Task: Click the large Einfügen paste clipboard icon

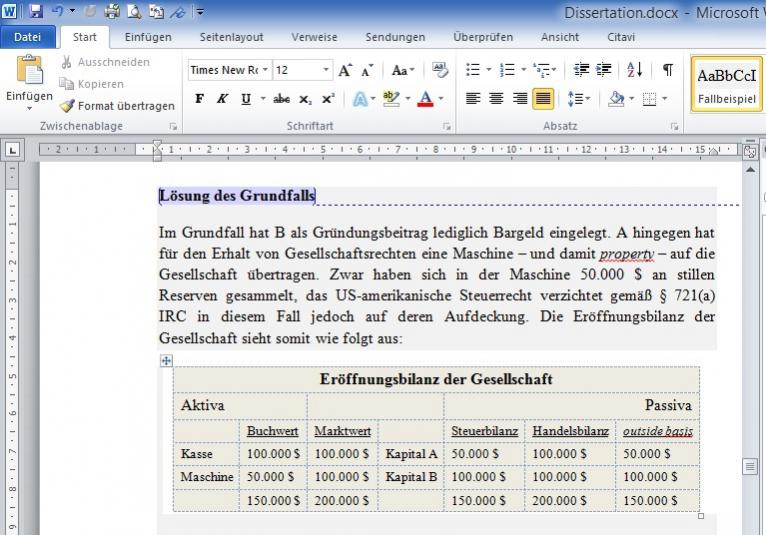Action: (29, 70)
